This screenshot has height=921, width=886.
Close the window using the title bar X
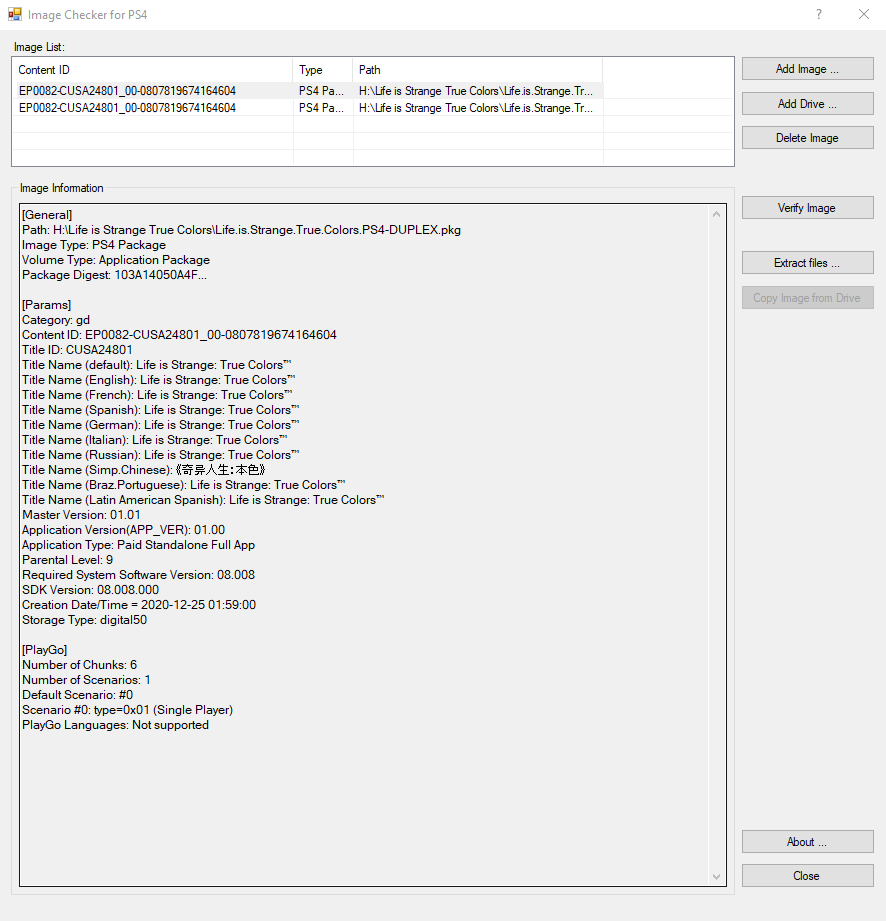864,14
